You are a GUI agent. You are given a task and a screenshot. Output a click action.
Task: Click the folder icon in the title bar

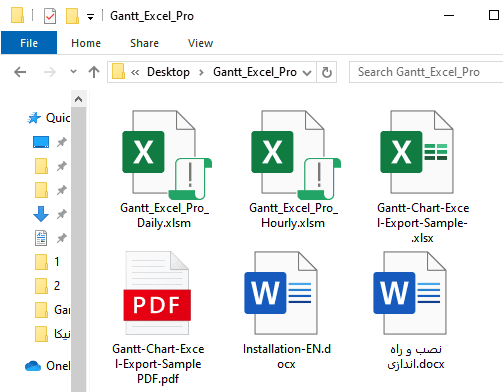click(x=17, y=15)
